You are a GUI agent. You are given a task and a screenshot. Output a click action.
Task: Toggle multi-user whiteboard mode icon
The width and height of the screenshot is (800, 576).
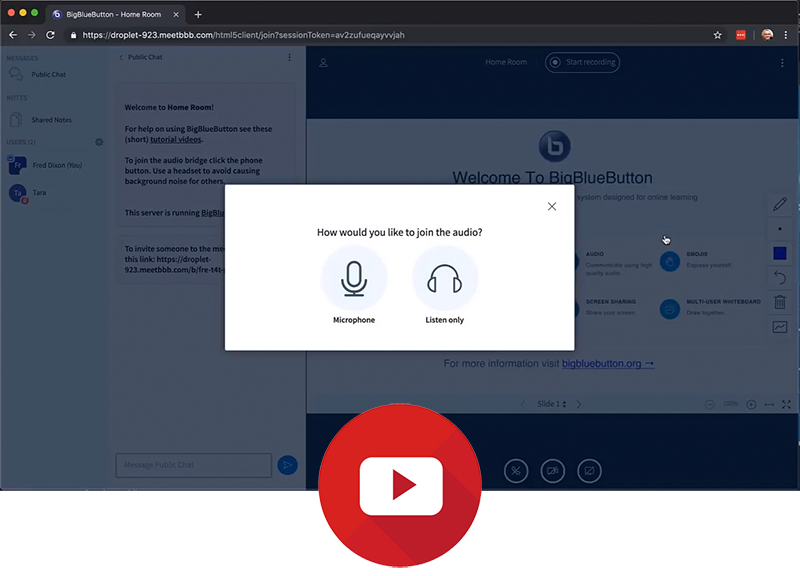pos(780,327)
